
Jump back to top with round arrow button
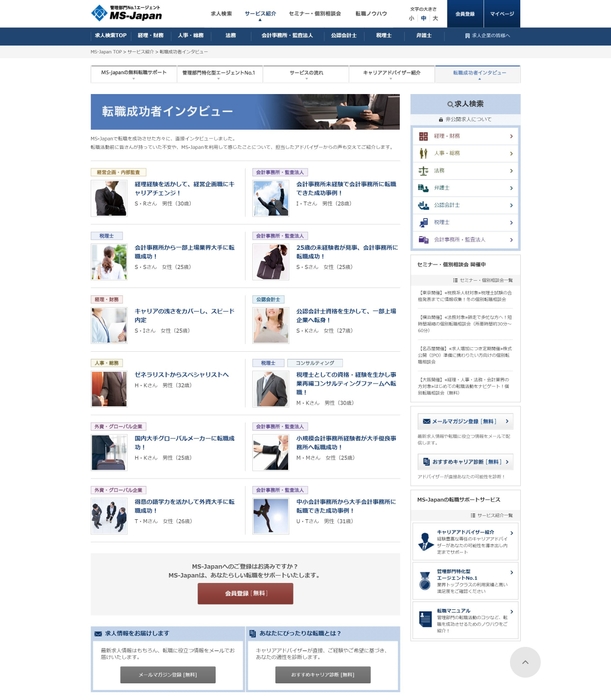[x=525, y=662]
